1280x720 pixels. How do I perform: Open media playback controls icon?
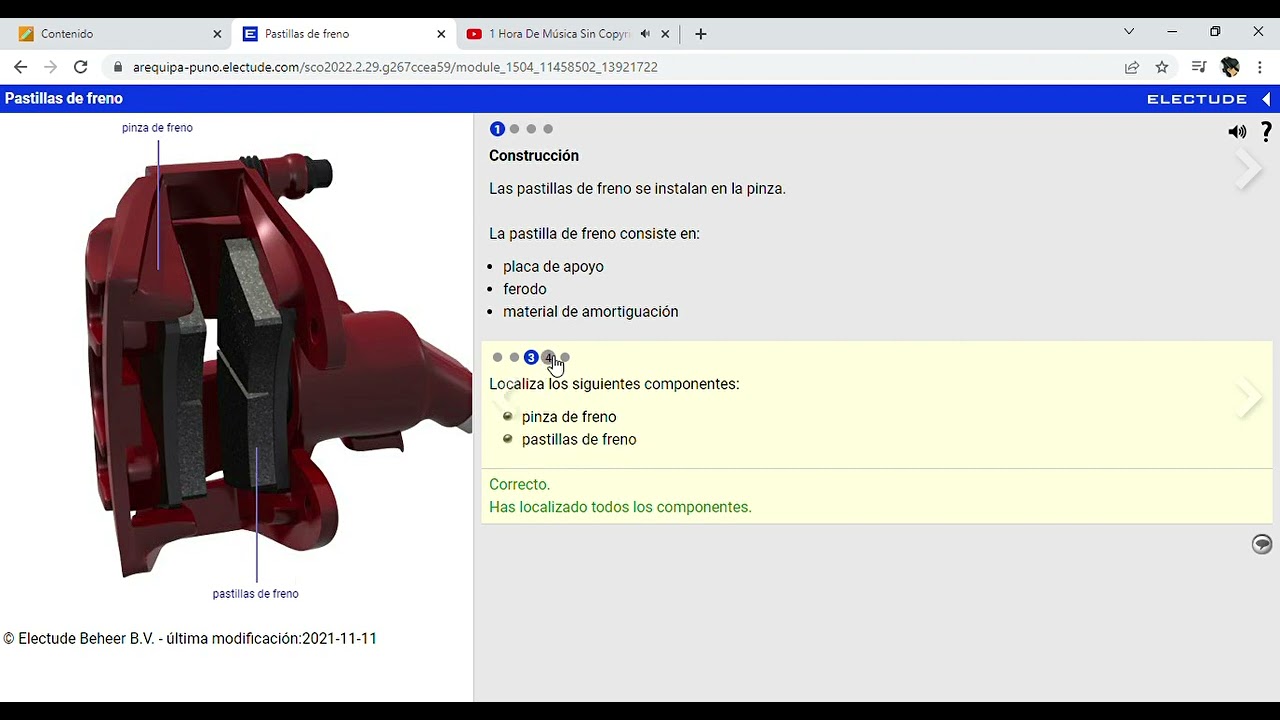1199,67
